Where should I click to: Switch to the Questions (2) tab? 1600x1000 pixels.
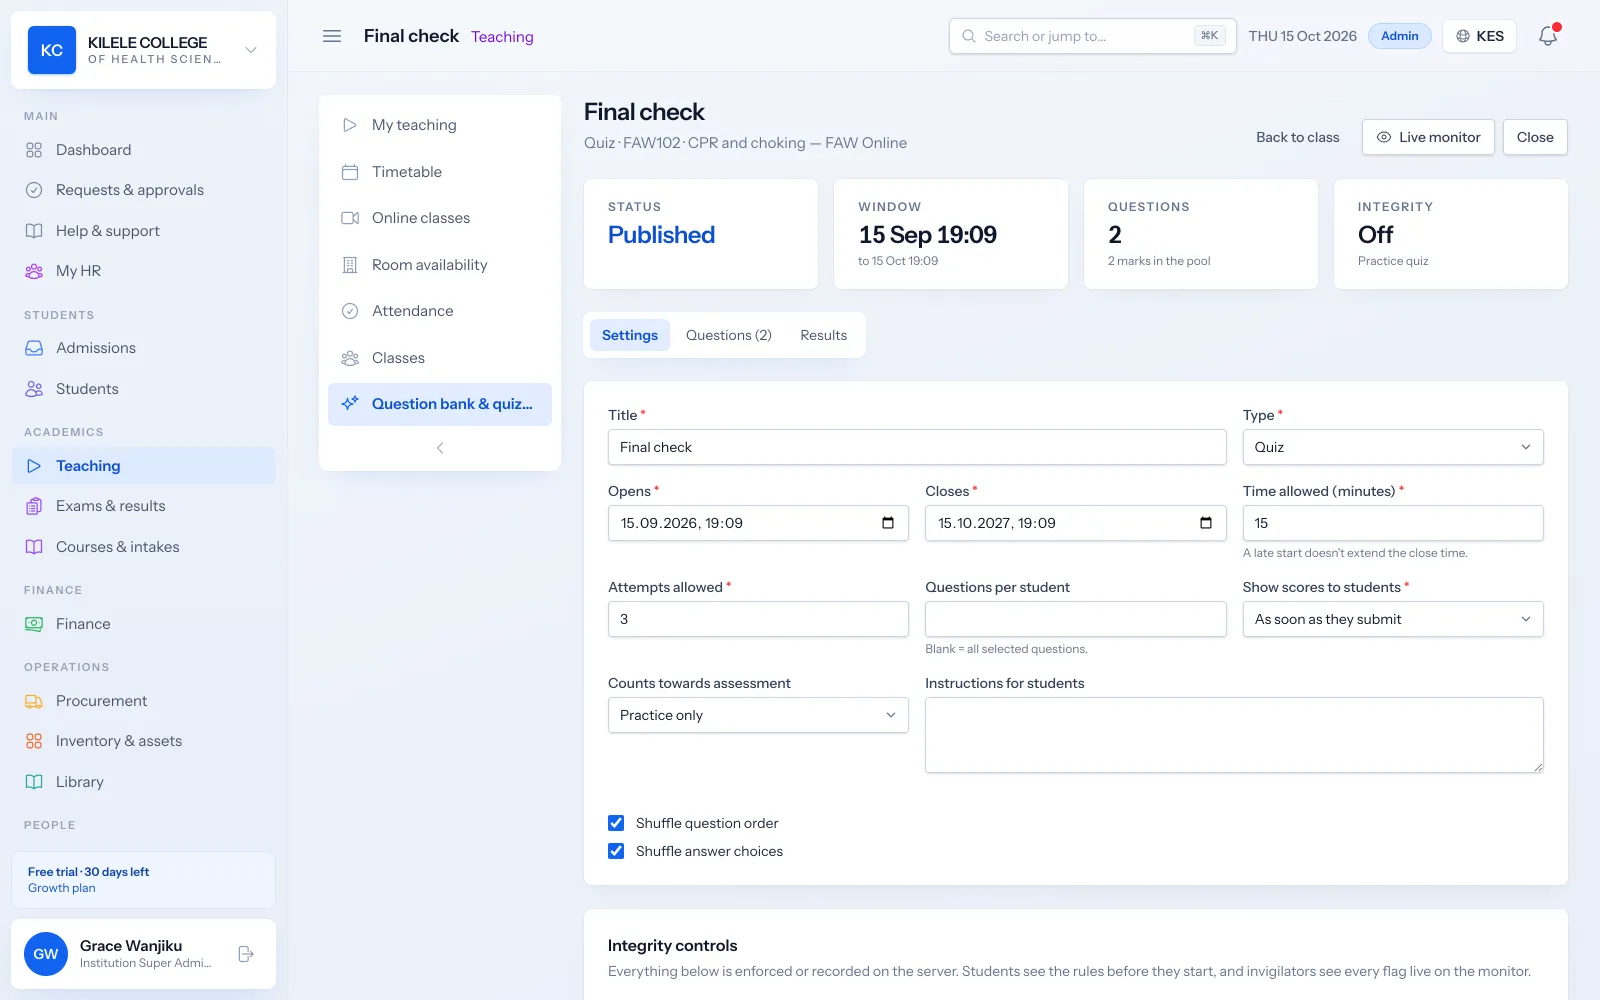(x=729, y=335)
